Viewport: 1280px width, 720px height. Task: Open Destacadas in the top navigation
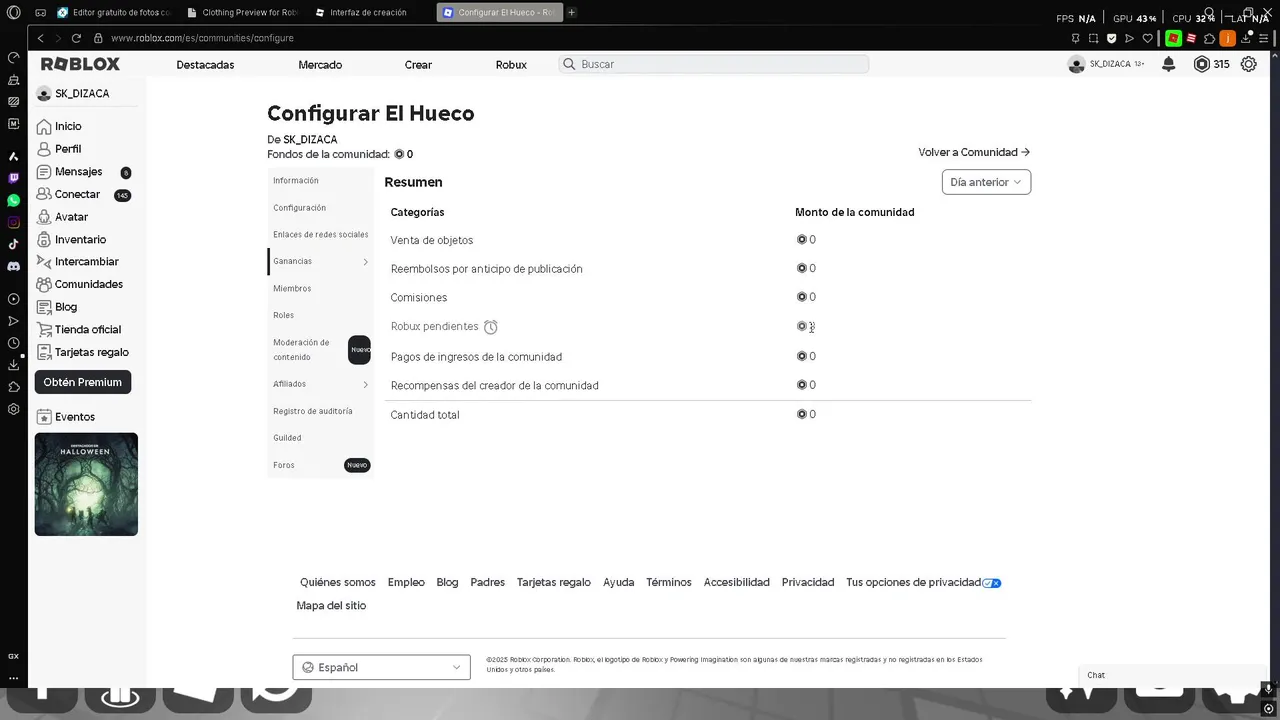tap(205, 65)
